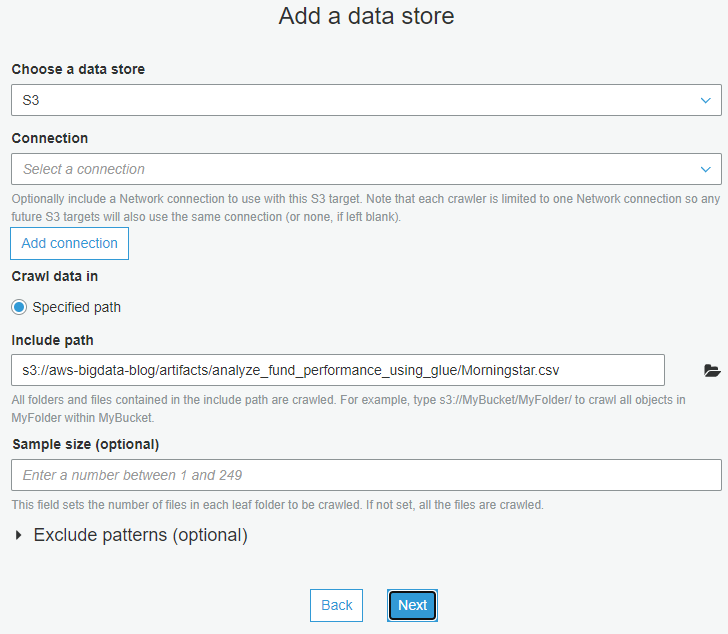Go to the Next step
The image size is (728, 634).
tap(412, 605)
